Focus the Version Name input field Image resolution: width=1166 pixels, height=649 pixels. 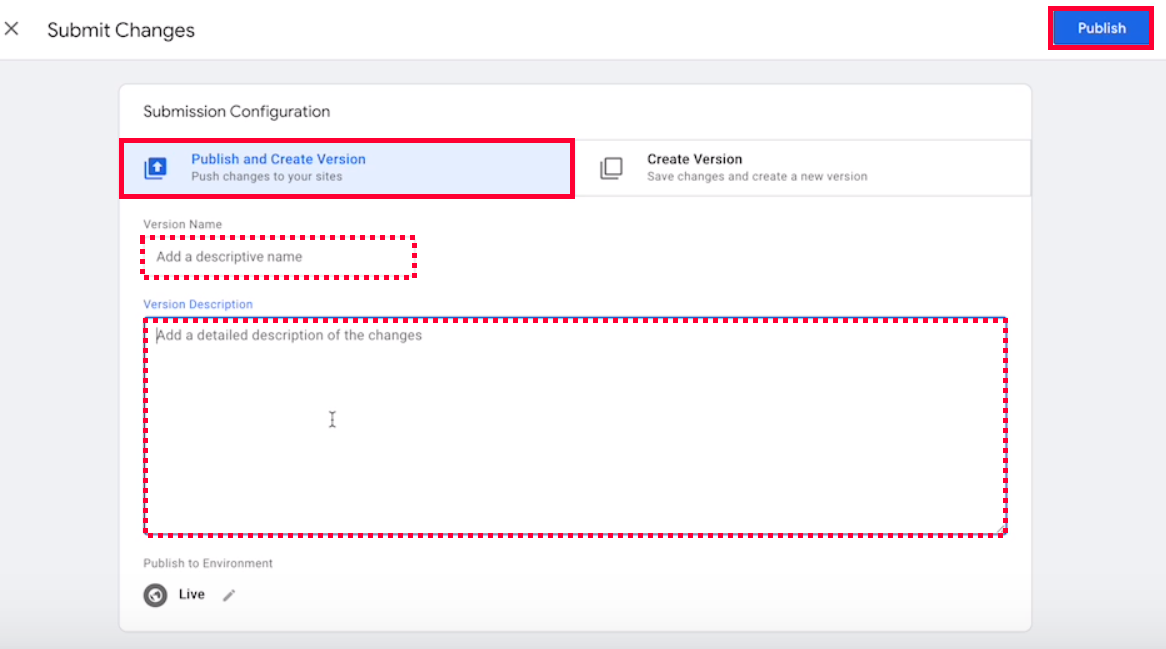(x=278, y=256)
